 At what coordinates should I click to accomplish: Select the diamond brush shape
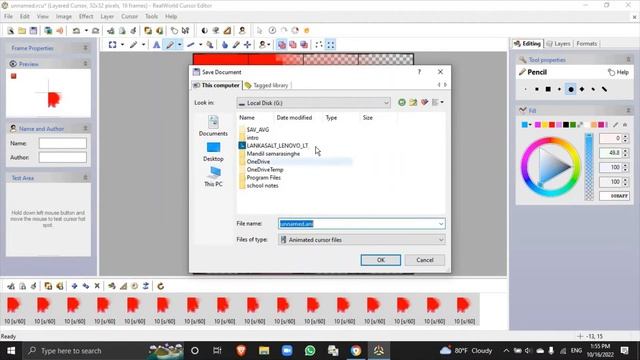pyautogui.click(x=582, y=89)
